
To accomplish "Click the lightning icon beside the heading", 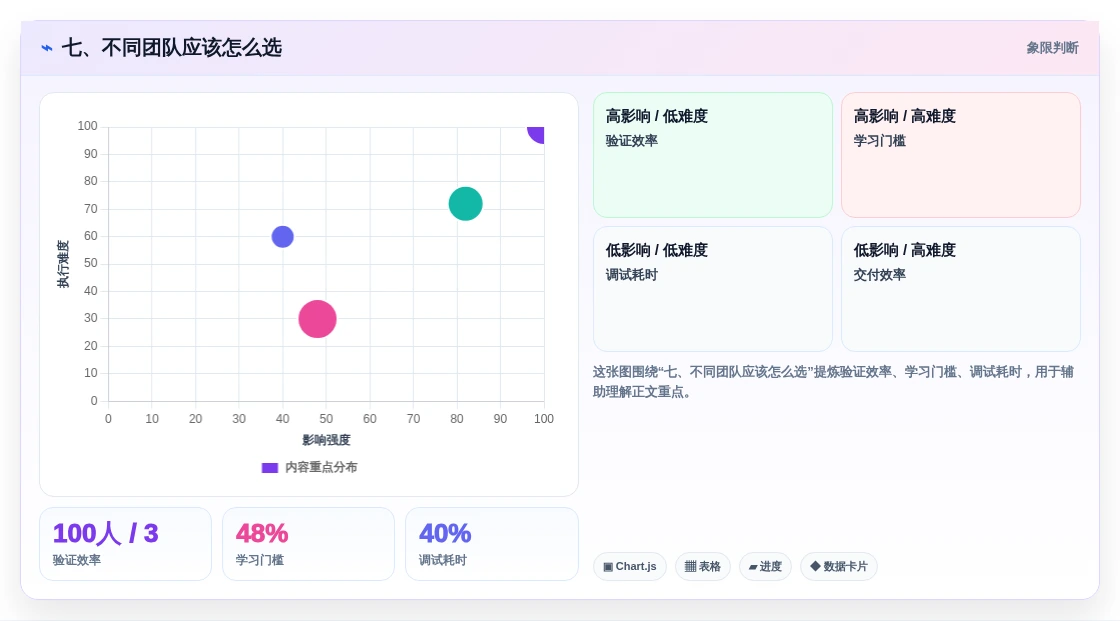I will [47, 48].
